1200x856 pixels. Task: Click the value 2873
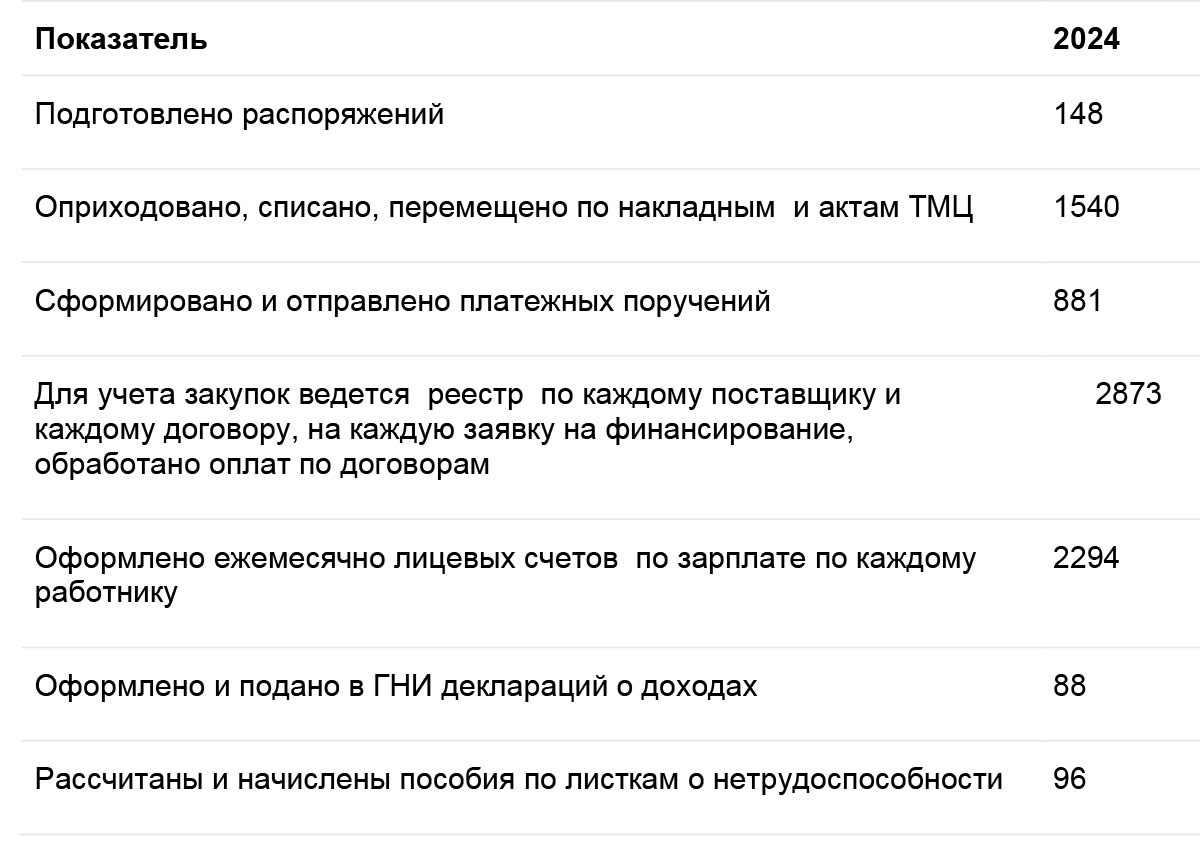click(x=1128, y=394)
